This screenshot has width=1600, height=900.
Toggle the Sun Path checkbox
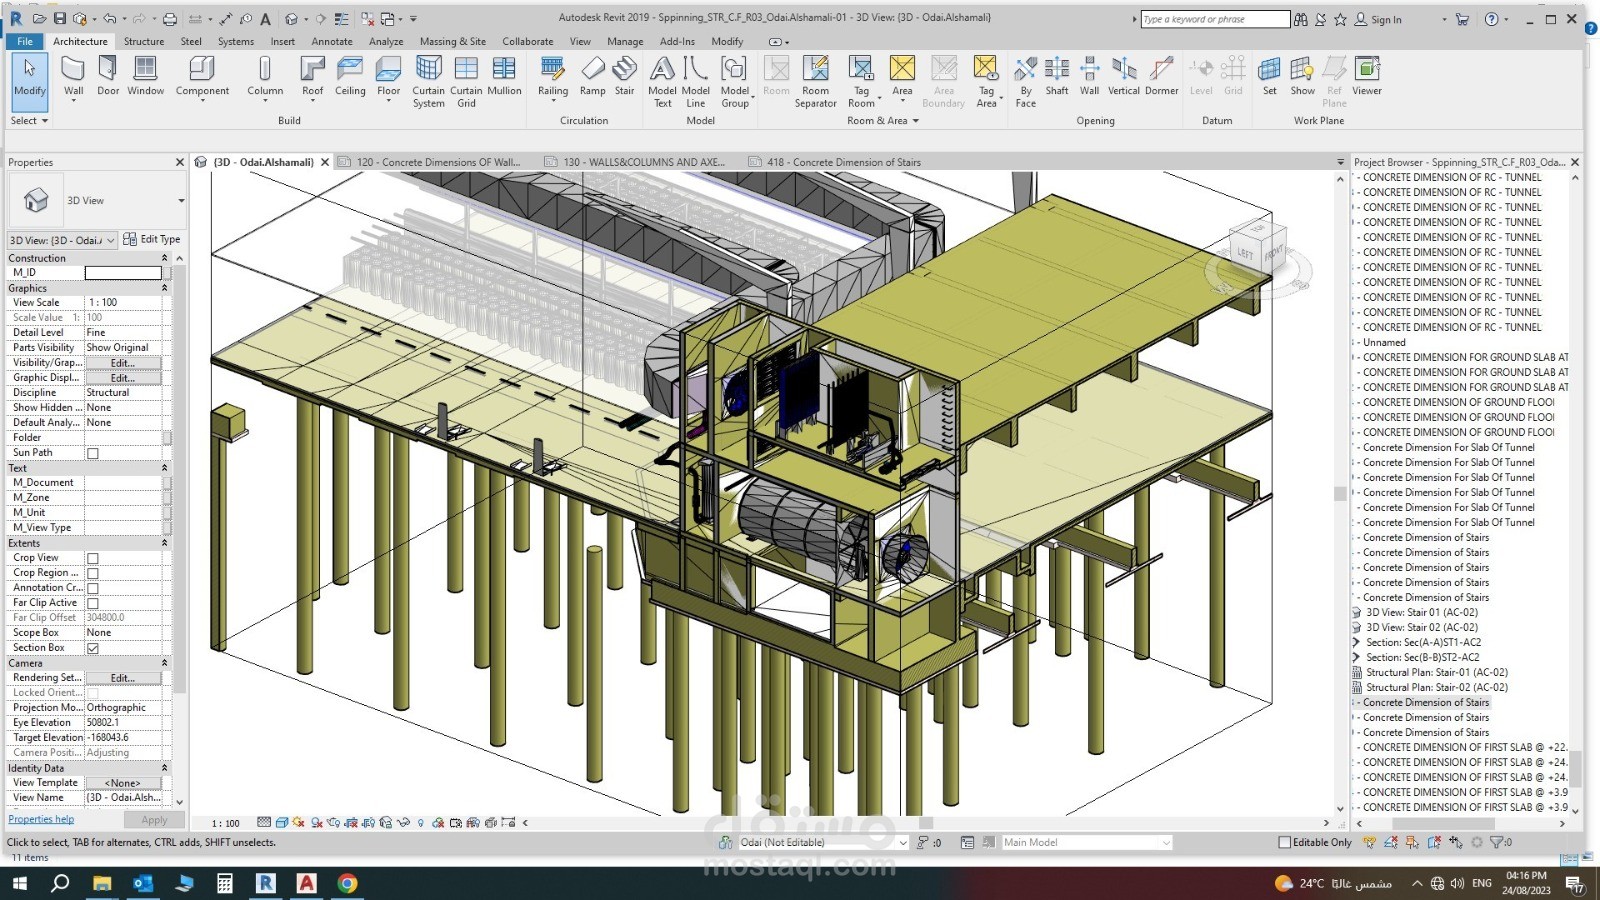point(93,453)
